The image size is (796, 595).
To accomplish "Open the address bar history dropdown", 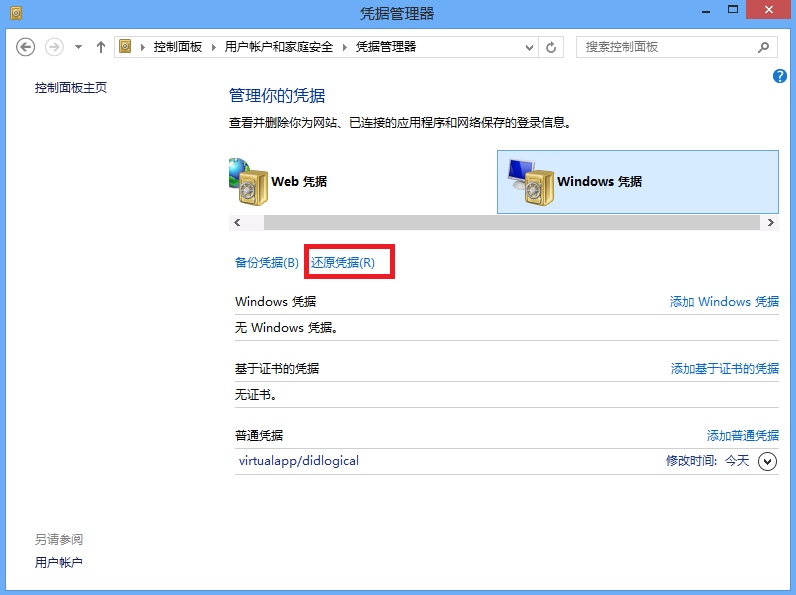I will [x=529, y=47].
